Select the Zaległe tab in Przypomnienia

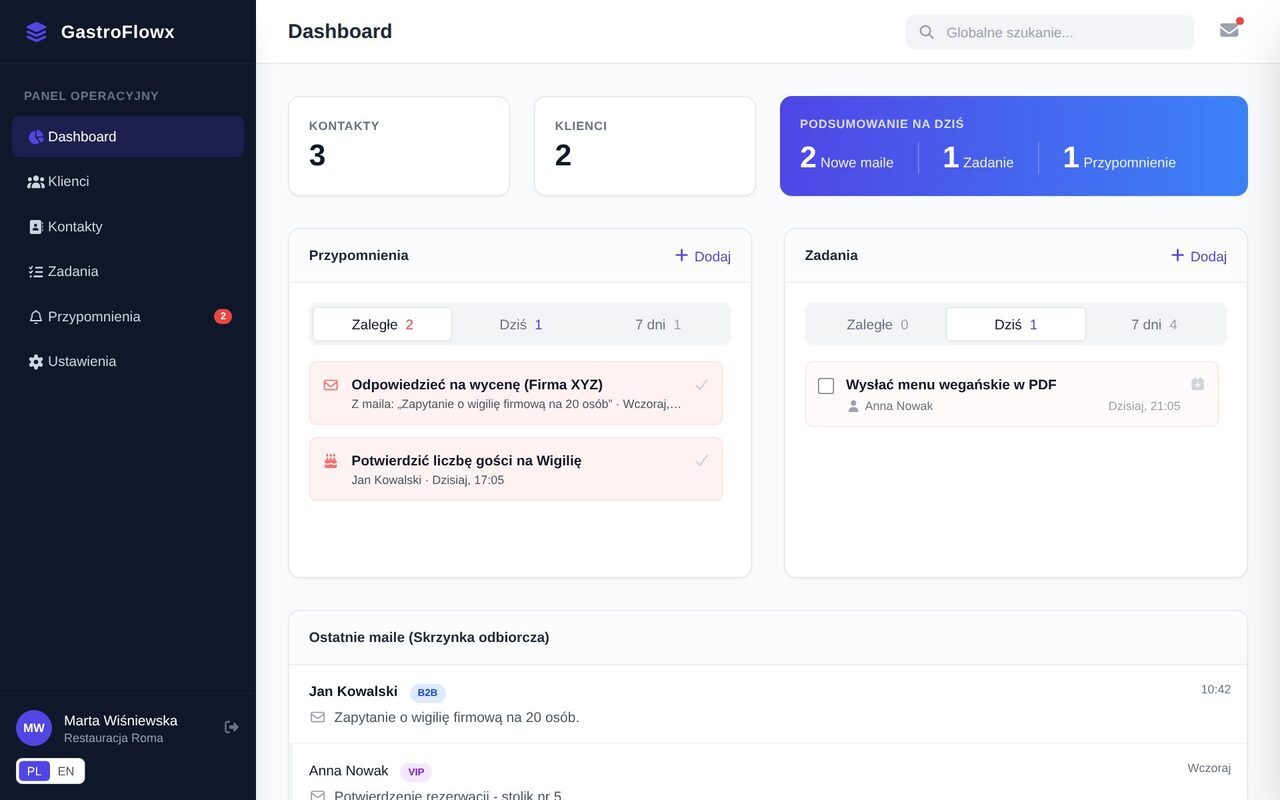(382, 324)
